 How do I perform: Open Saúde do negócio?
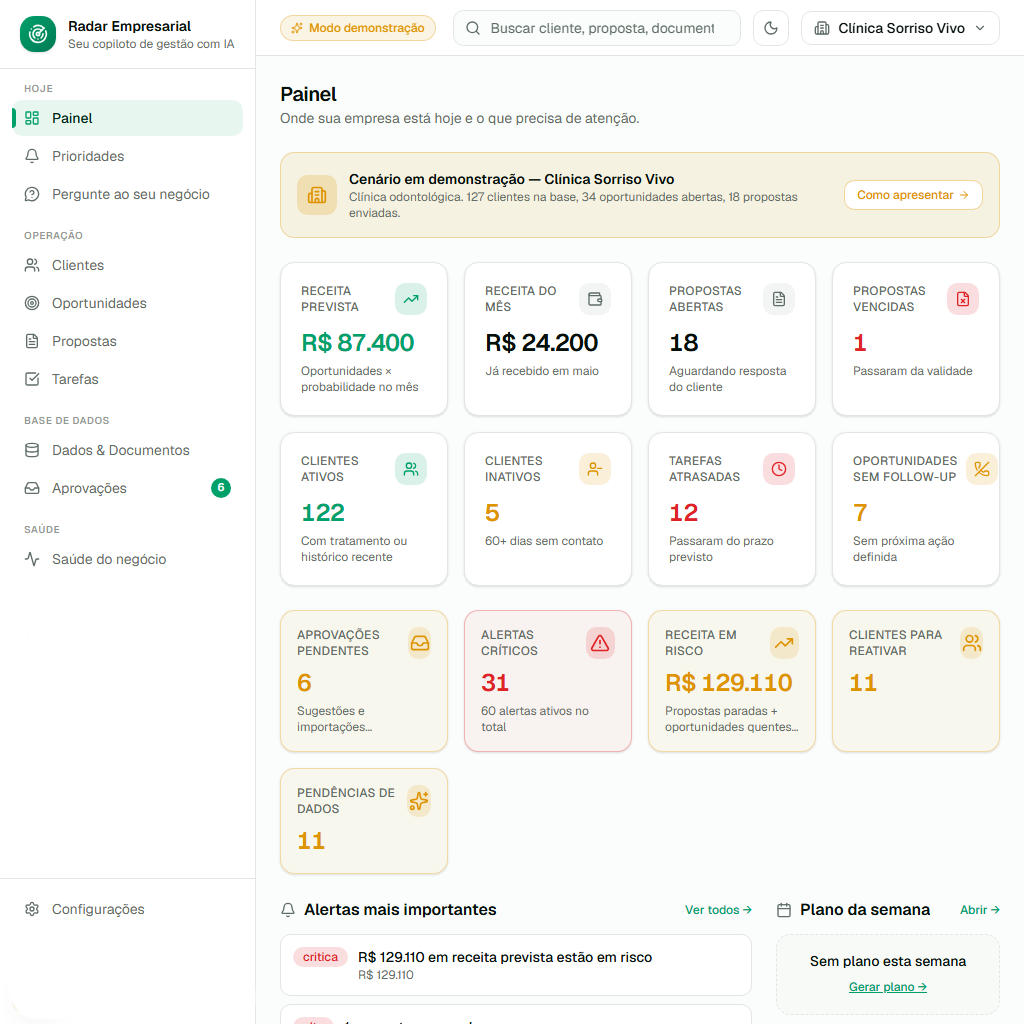pos(127,559)
